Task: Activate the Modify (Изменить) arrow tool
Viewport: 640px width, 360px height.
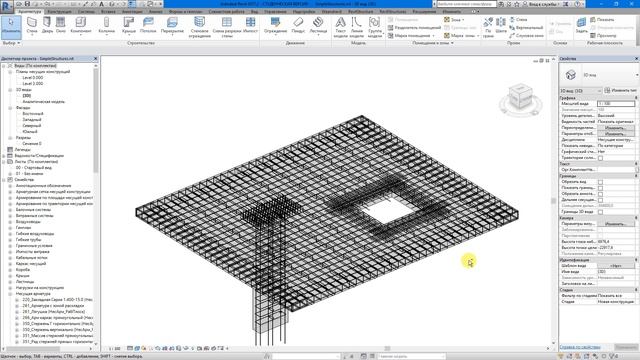Action: pyautogui.click(x=11, y=26)
